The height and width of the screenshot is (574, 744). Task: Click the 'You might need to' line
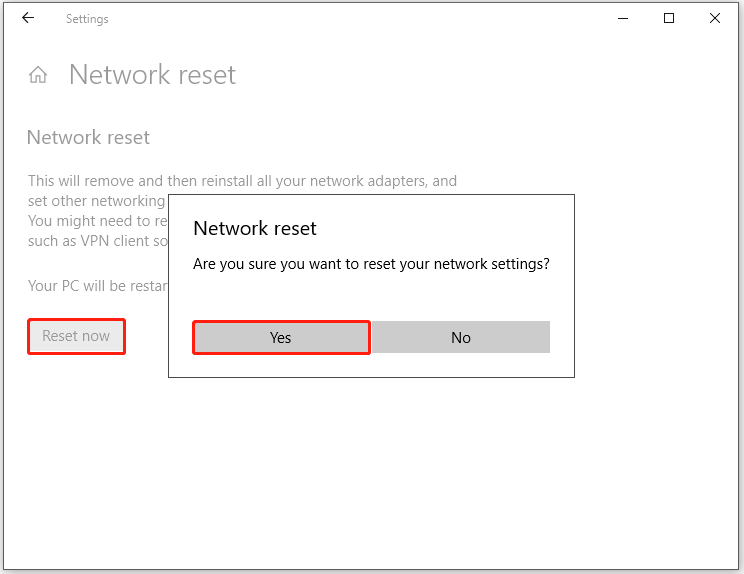[97, 221]
